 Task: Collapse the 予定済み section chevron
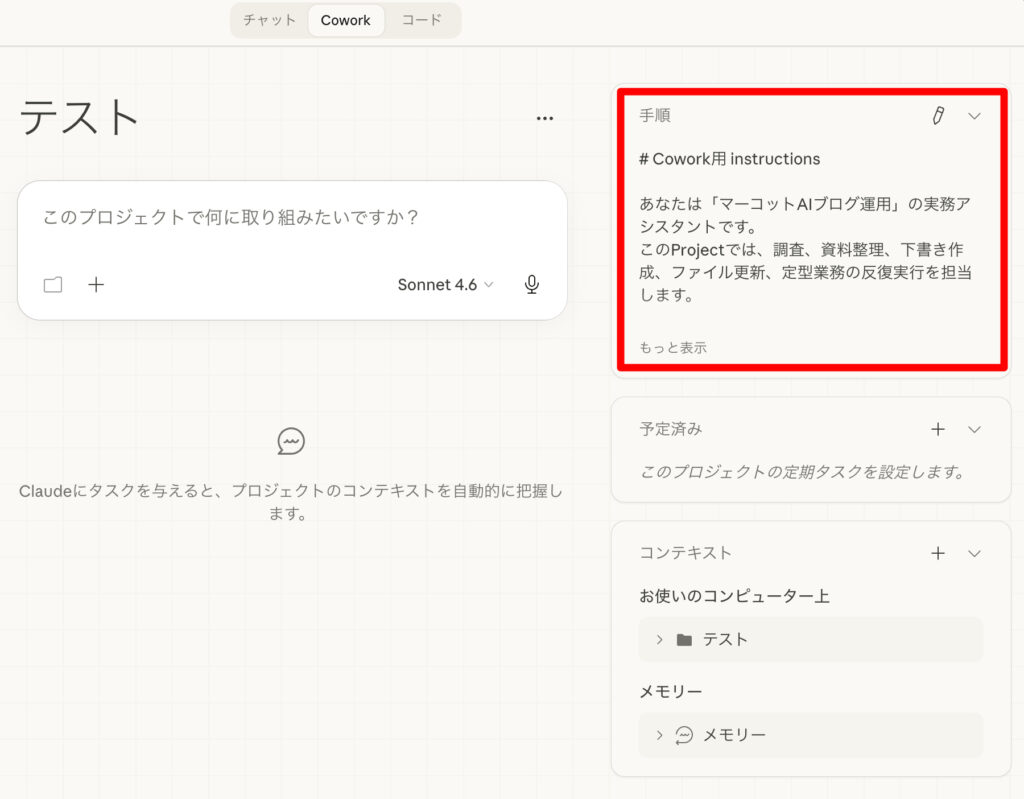tap(975, 429)
